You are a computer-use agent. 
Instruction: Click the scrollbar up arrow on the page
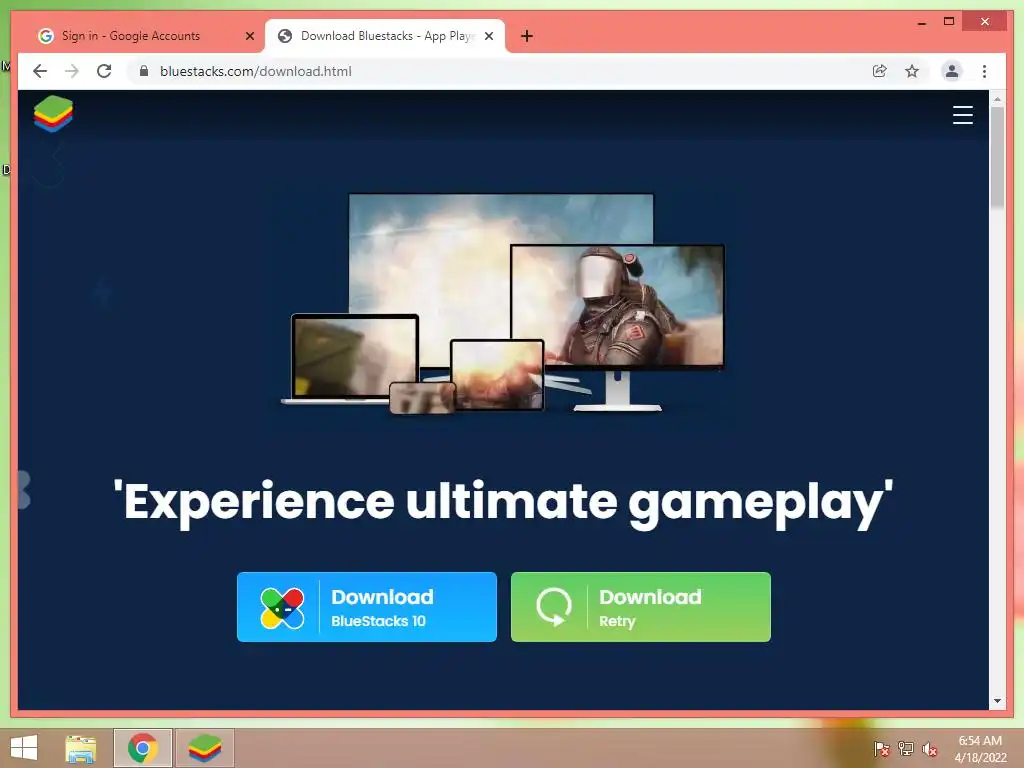click(997, 99)
